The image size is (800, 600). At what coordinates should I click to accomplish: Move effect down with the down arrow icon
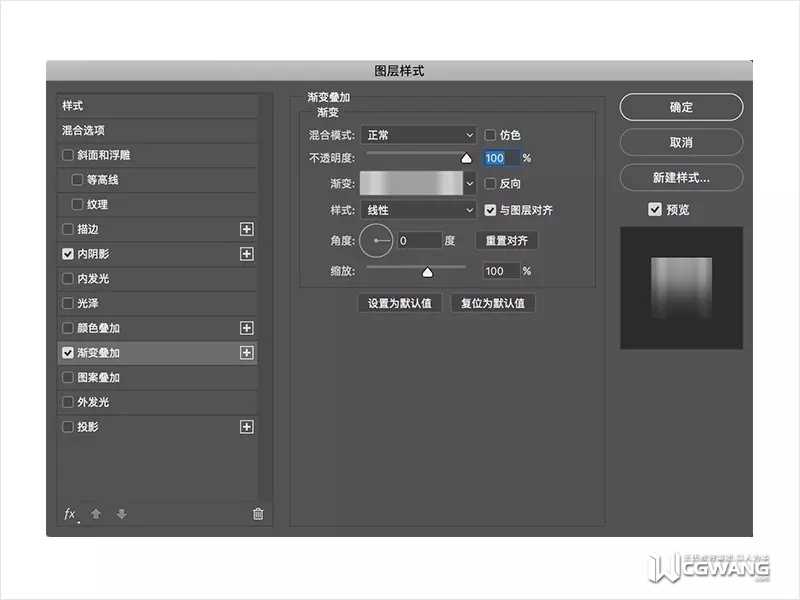pyautogui.click(x=121, y=514)
